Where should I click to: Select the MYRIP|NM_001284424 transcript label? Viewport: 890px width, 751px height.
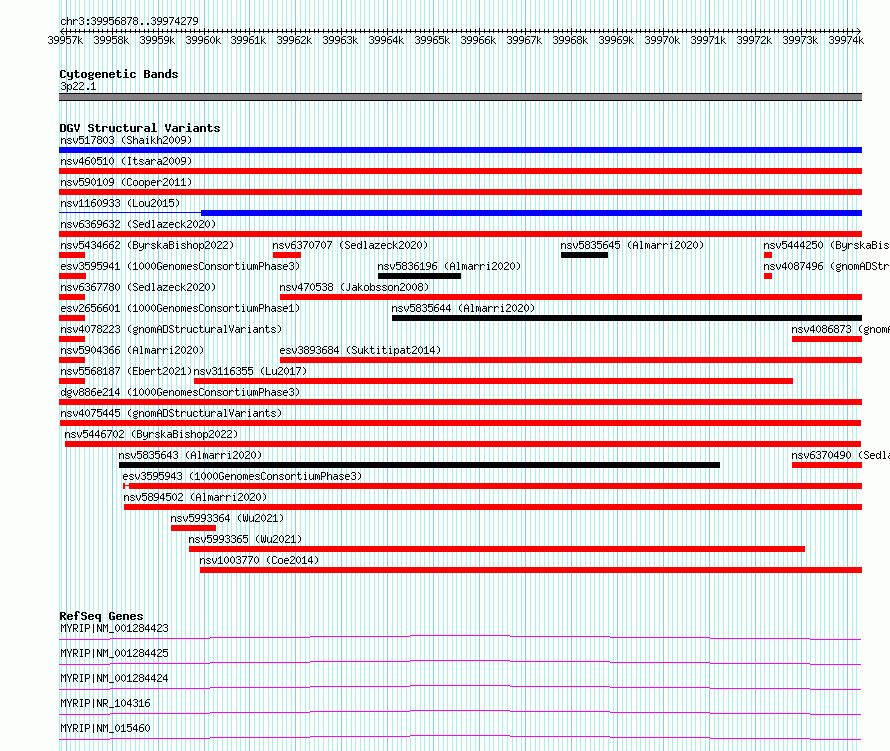coord(114,678)
